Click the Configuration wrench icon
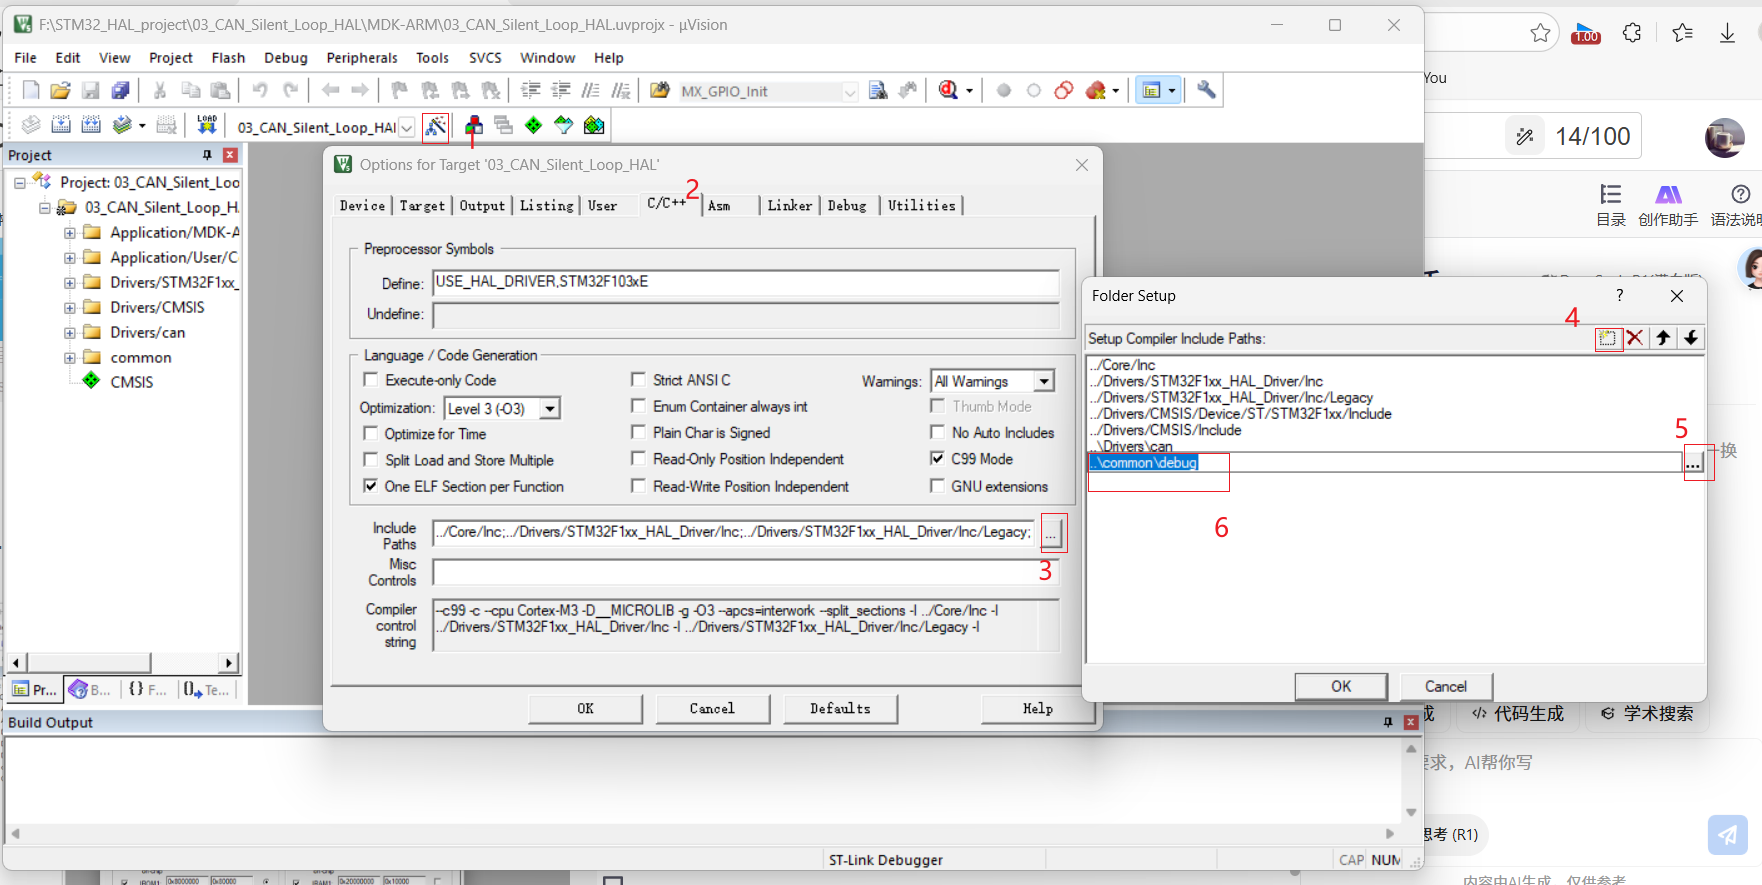Viewport: 1762px width, 885px height. pos(1207,91)
